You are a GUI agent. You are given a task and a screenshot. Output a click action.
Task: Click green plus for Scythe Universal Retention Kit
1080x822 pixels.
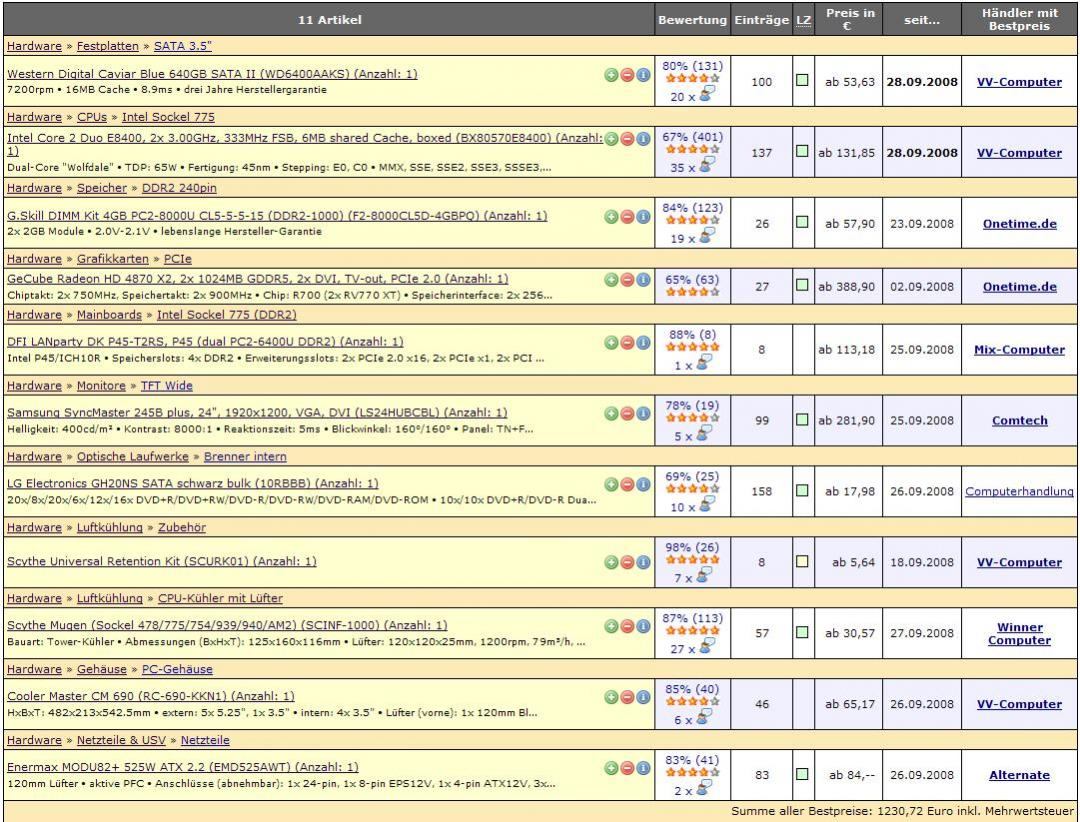click(x=611, y=562)
